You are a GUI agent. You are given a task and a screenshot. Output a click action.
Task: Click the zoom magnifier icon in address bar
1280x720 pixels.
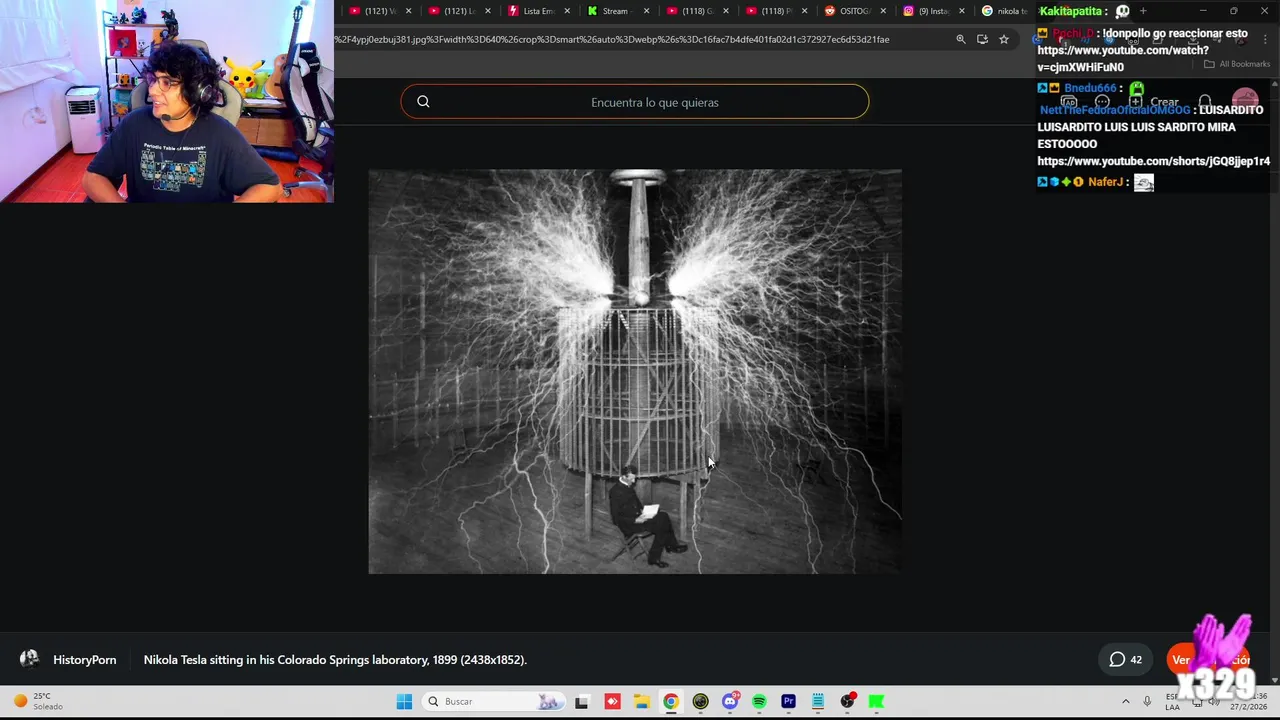pyautogui.click(x=960, y=39)
